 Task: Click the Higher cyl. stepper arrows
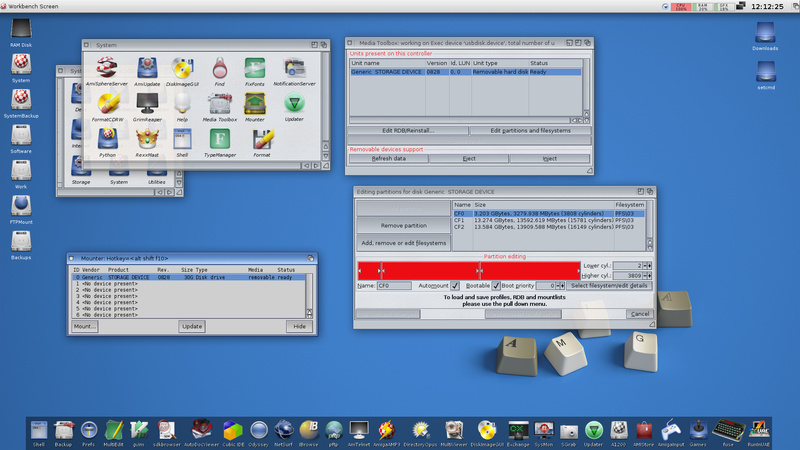click(x=647, y=275)
